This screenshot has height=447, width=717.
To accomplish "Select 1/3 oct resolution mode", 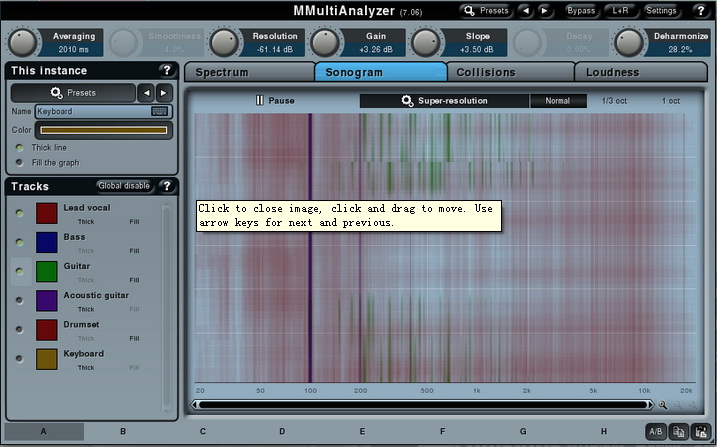I will (x=614, y=101).
